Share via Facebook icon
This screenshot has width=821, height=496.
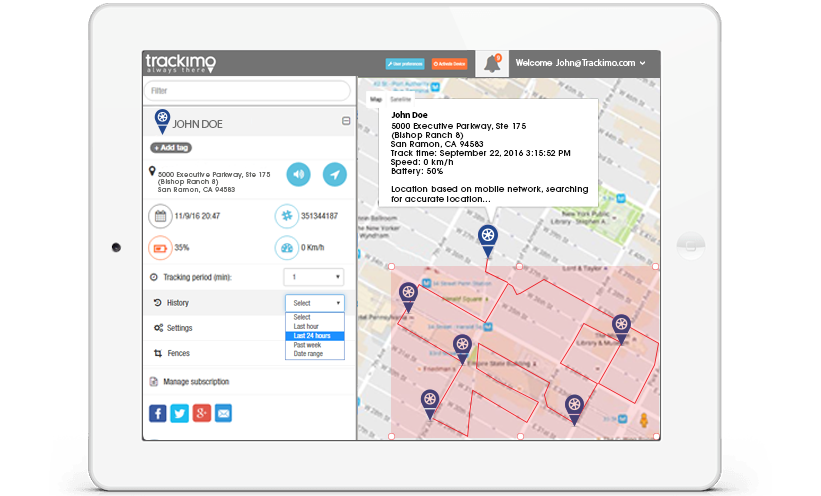point(158,413)
